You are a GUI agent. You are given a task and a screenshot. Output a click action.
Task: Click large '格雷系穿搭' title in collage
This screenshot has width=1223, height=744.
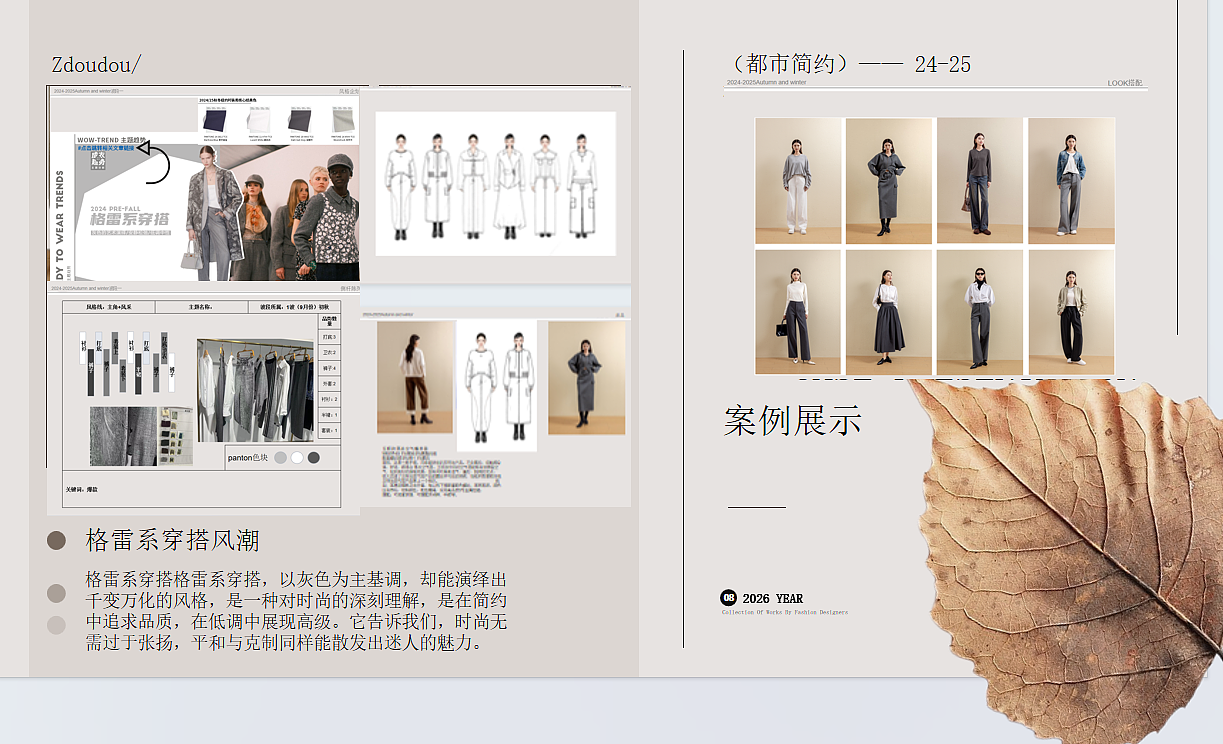tap(129, 219)
